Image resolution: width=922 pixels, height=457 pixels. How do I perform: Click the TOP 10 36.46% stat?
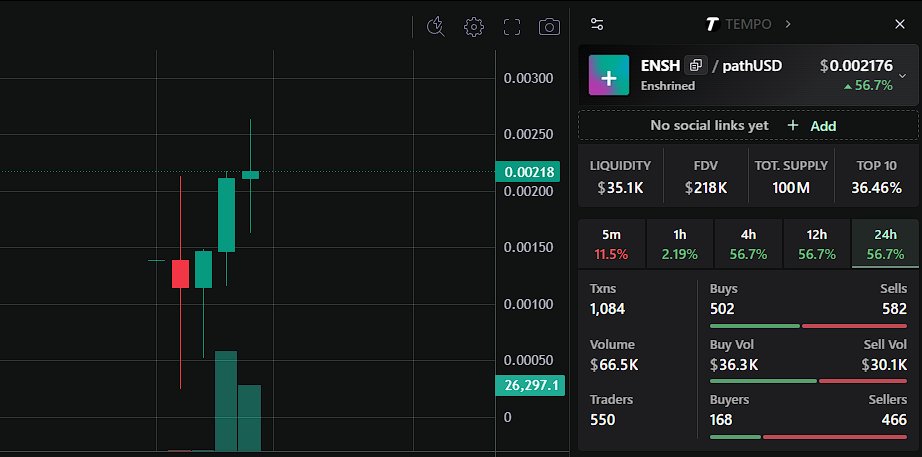pyautogui.click(x=877, y=176)
